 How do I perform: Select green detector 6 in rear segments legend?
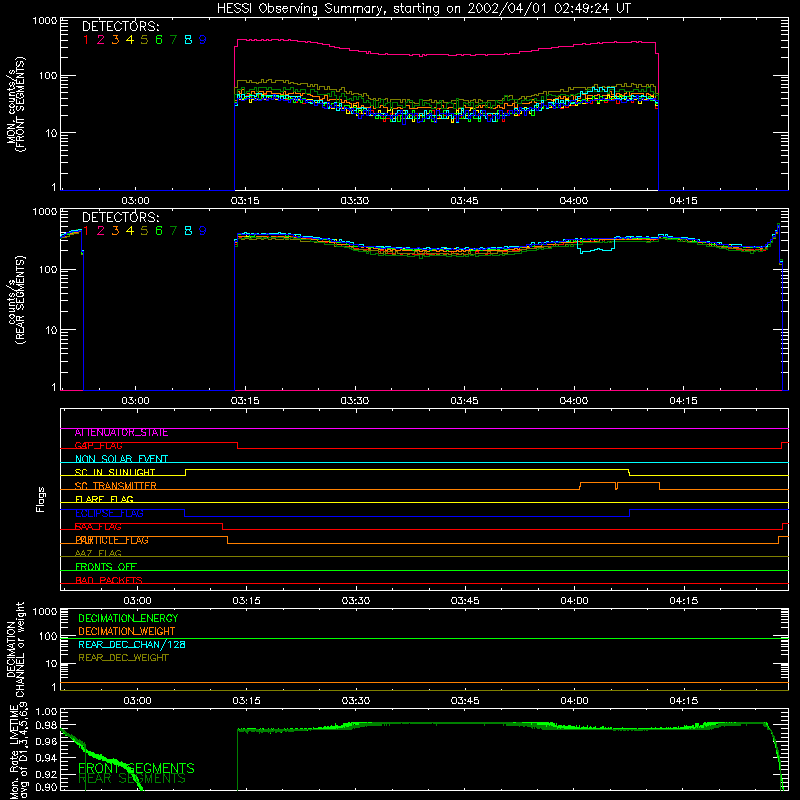(x=159, y=231)
